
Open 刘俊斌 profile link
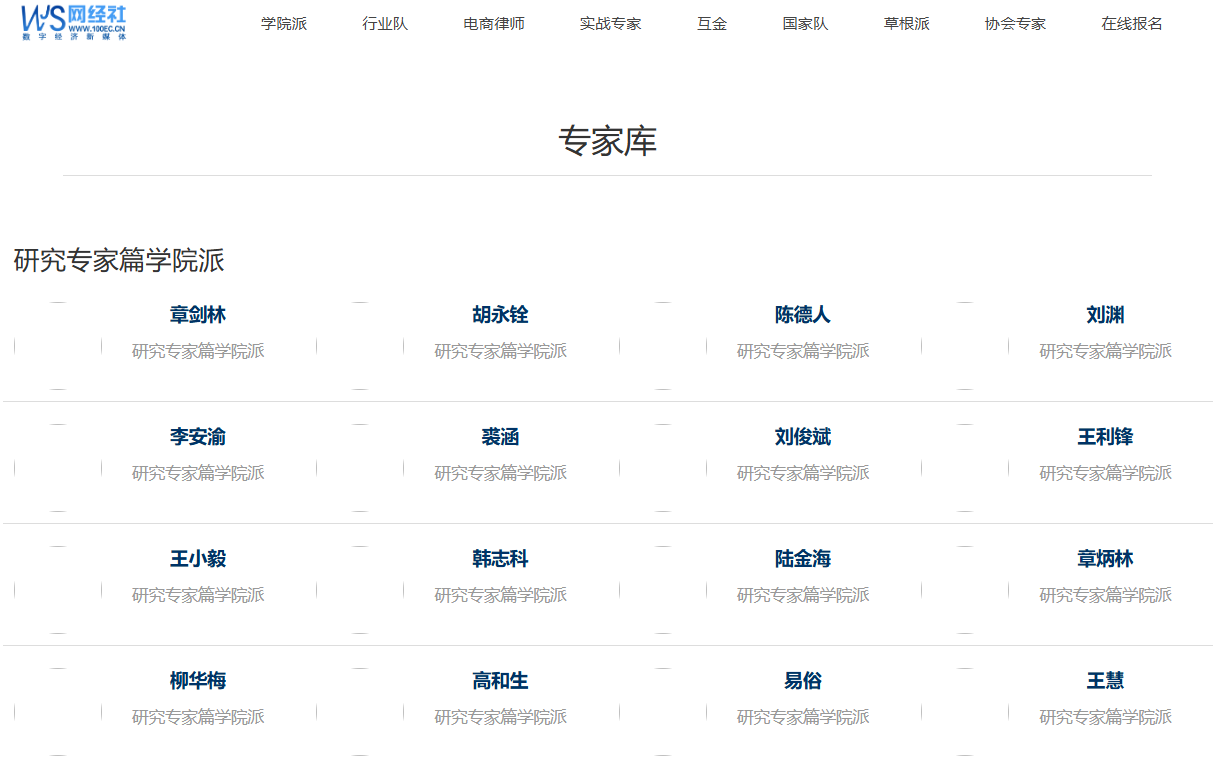[803, 437]
